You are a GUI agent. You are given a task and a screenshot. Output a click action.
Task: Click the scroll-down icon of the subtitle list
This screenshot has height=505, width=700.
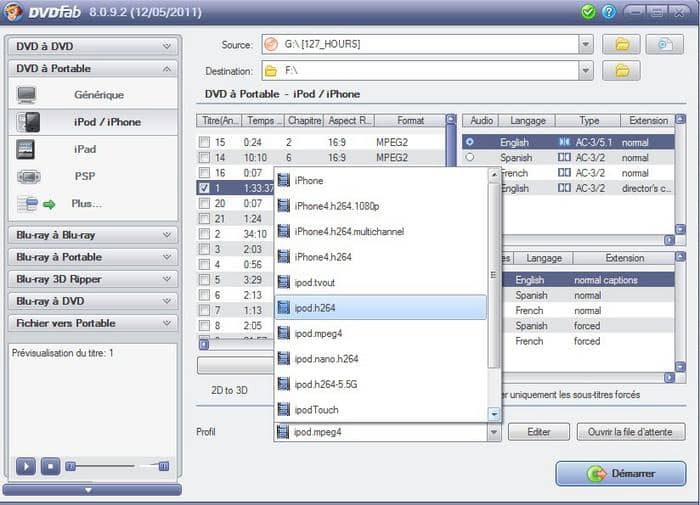pos(680,367)
